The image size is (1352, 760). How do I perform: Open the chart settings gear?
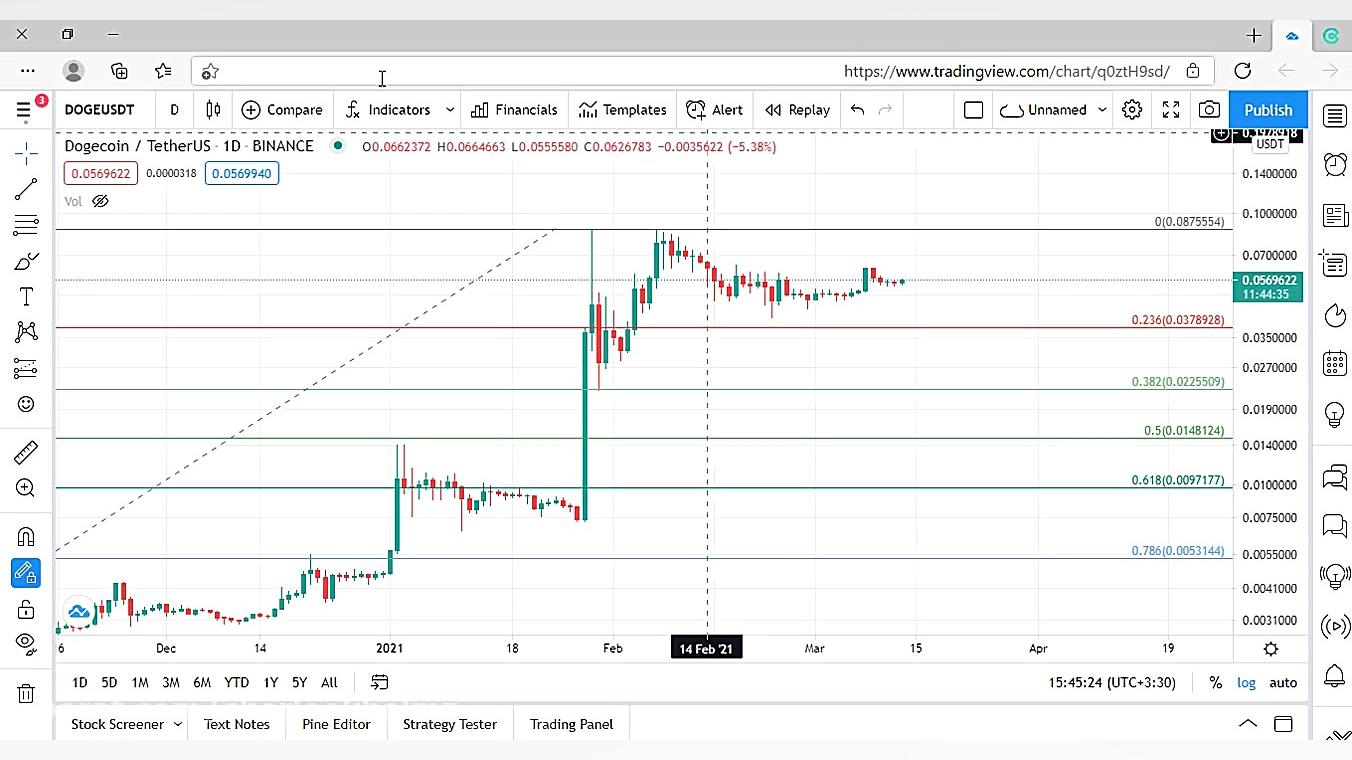click(1132, 110)
